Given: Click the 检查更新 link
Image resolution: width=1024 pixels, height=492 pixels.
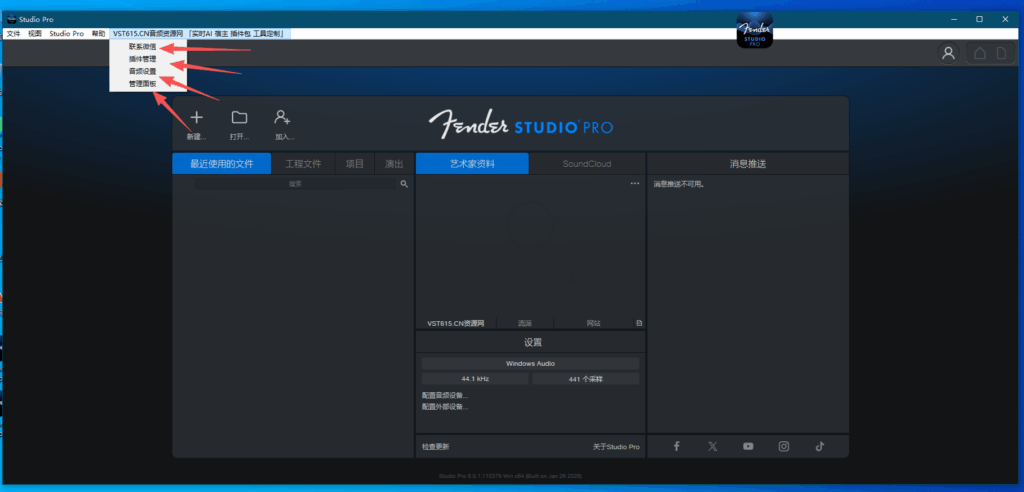Looking at the screenshot, I should [x=436, y=447].
